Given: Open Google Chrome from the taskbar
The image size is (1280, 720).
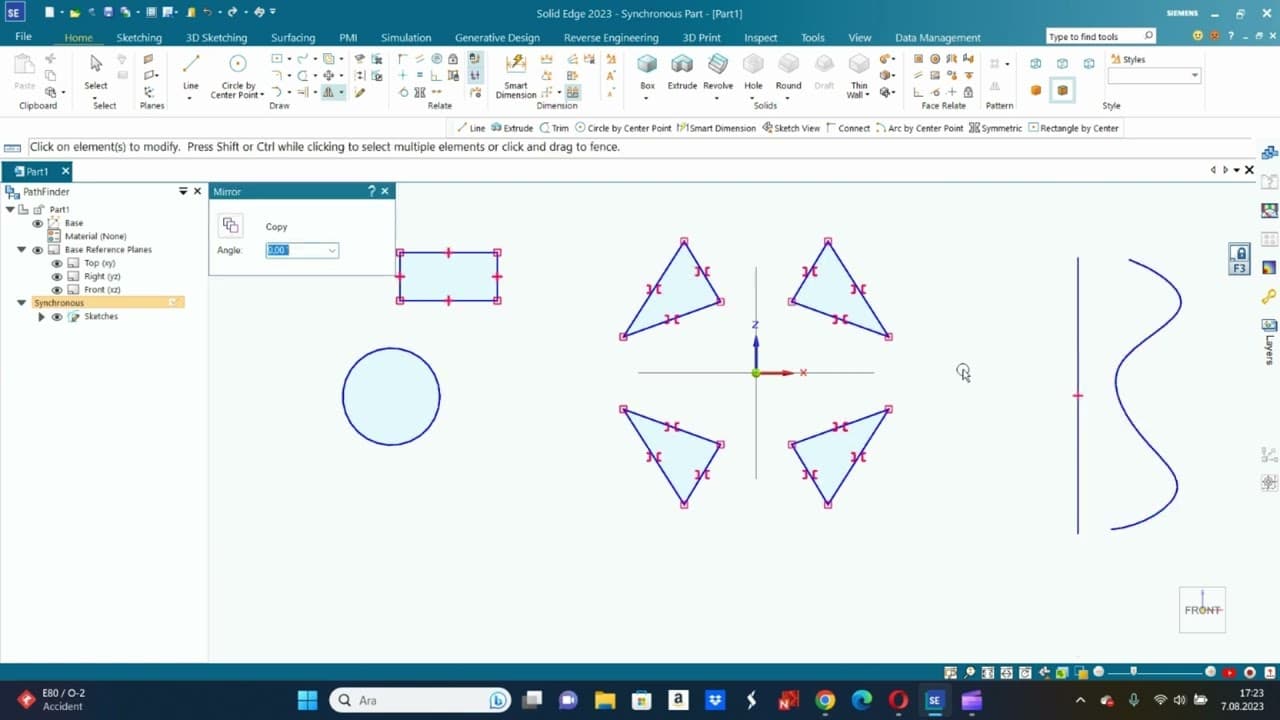Looking at the screenshot, I should pyautogui.click(x=825, y=700).
